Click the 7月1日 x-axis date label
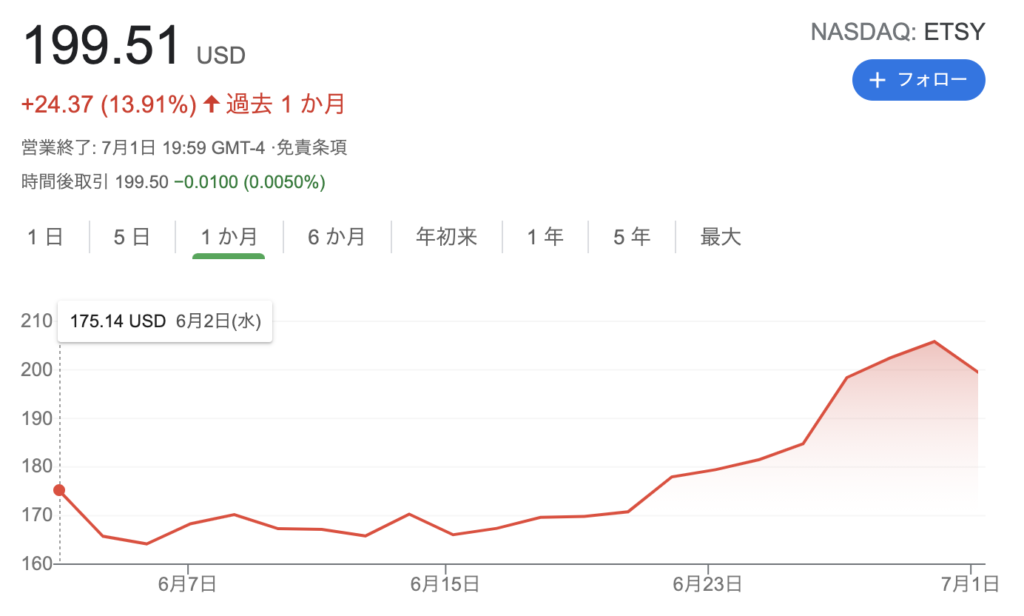The image size is (1024, 616). point(961,582)
